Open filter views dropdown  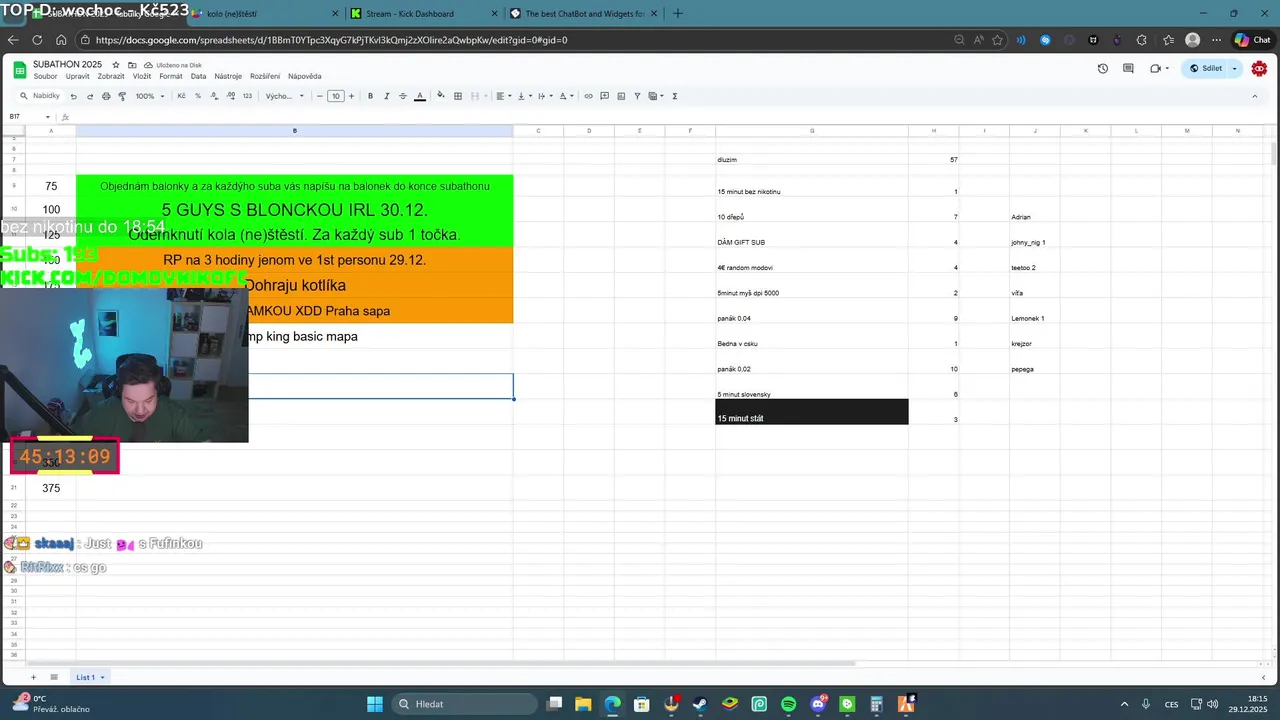pyautogui.click(x=656, y=96)
